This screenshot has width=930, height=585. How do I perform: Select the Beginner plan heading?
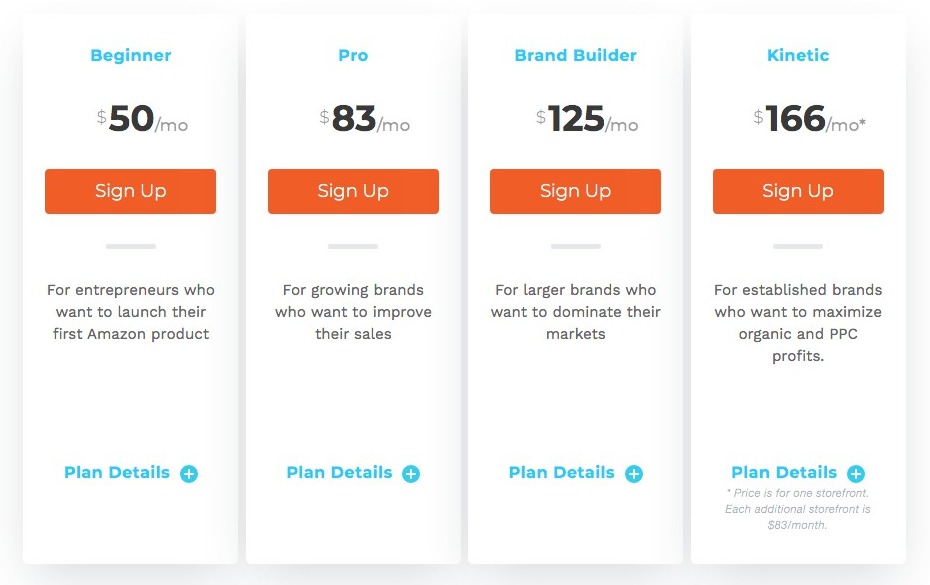pos(130,55)
